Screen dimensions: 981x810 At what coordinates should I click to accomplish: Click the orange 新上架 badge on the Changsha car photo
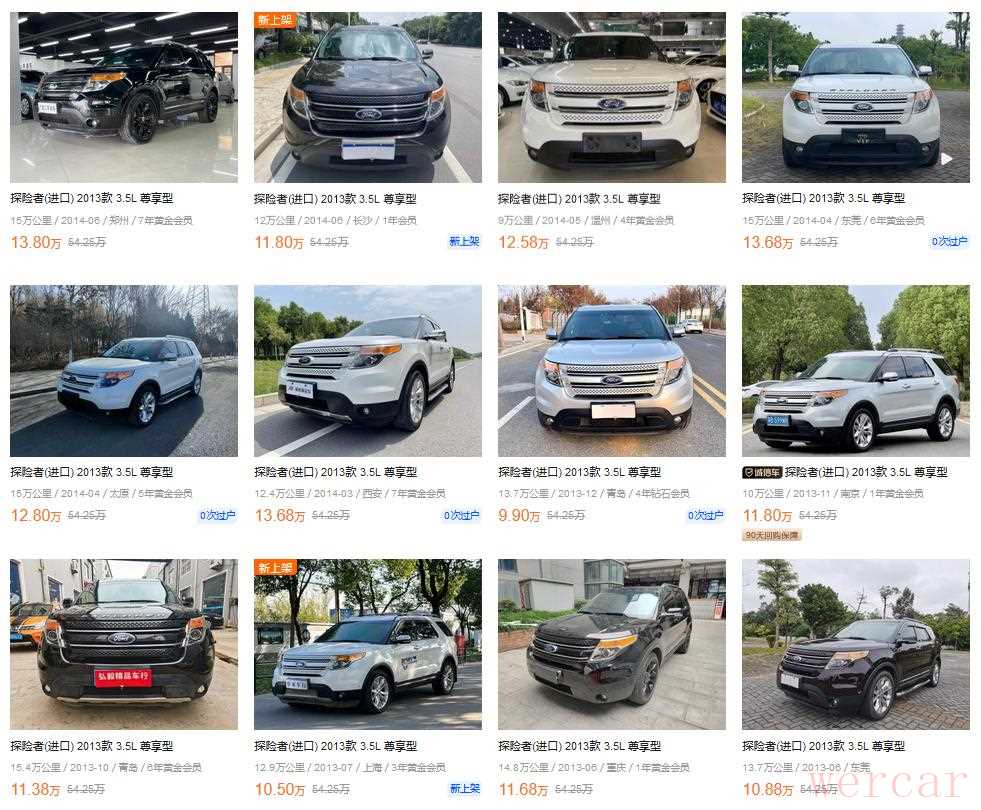275,19
